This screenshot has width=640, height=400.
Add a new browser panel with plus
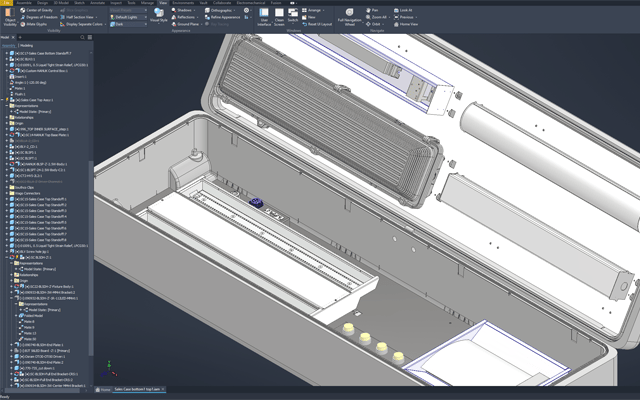20,37
